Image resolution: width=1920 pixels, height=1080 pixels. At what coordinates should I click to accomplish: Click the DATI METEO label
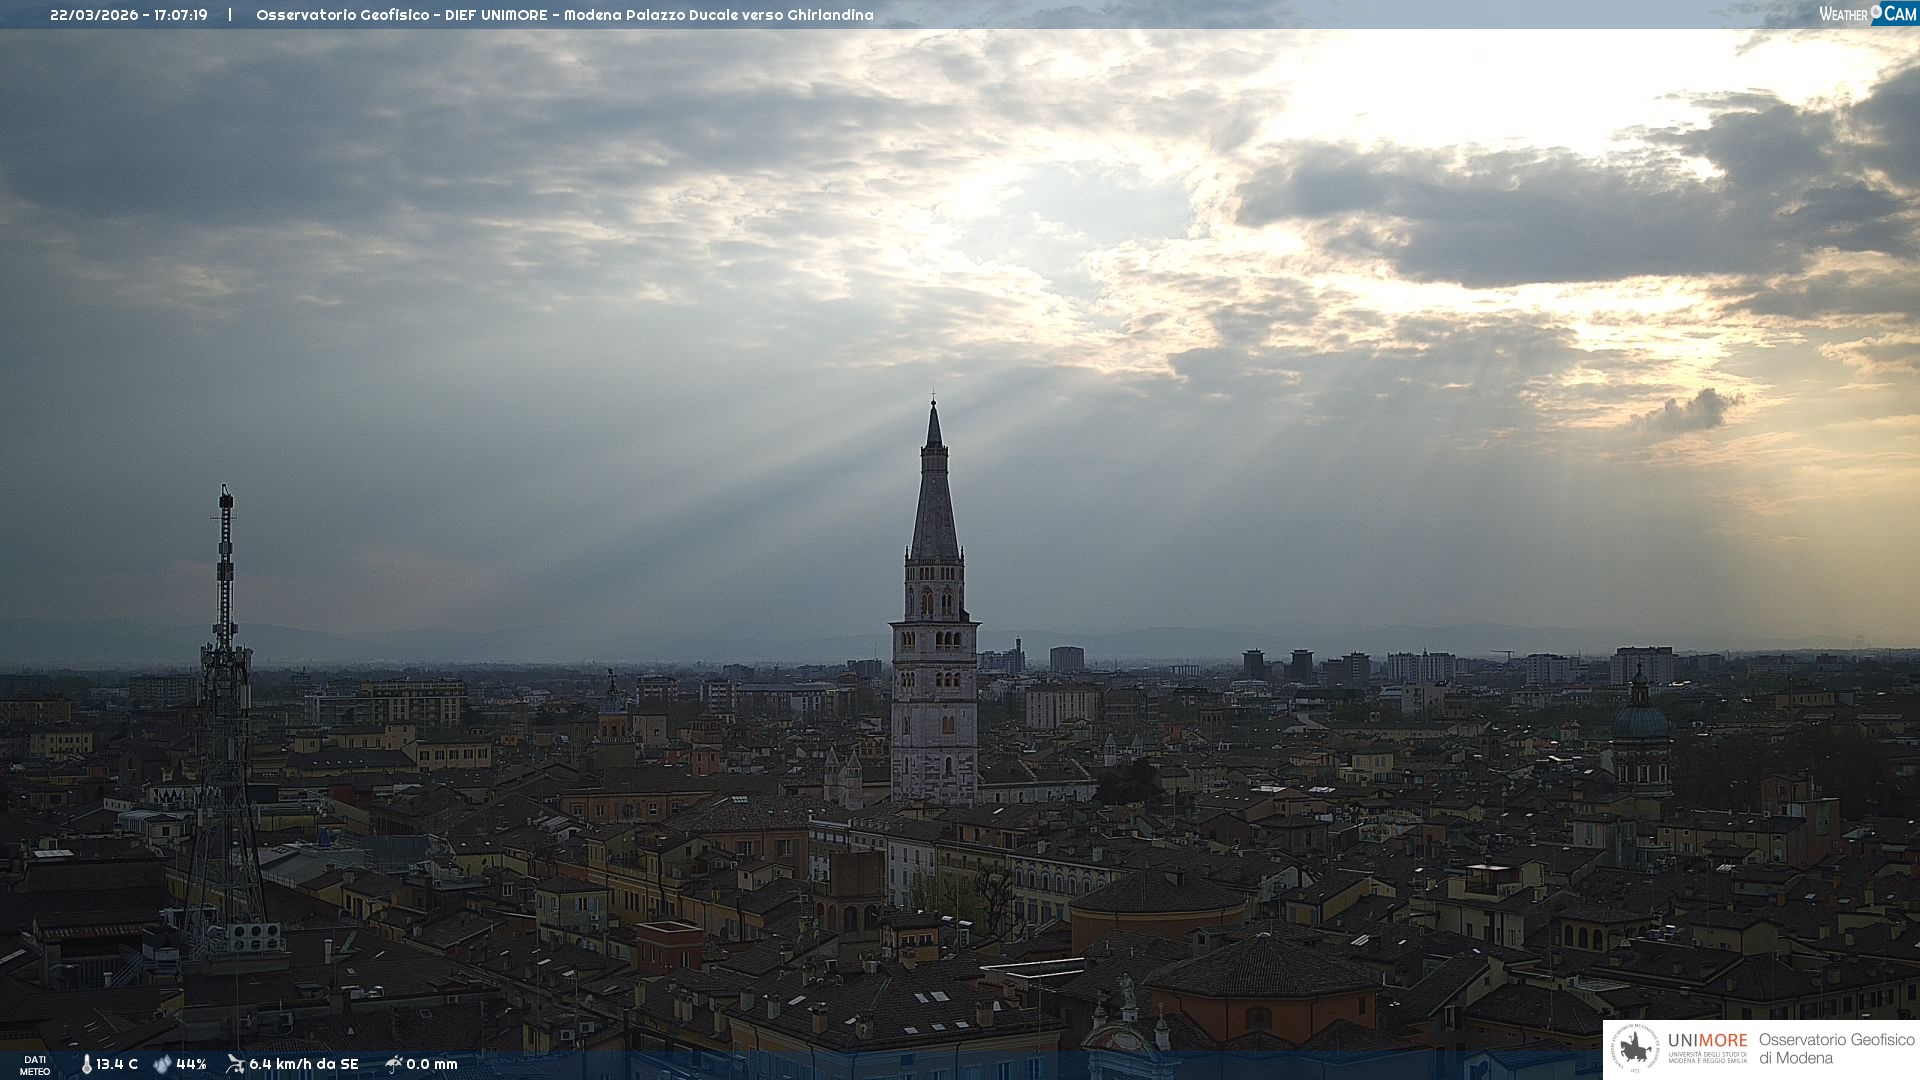click(x=35, y=1065)
